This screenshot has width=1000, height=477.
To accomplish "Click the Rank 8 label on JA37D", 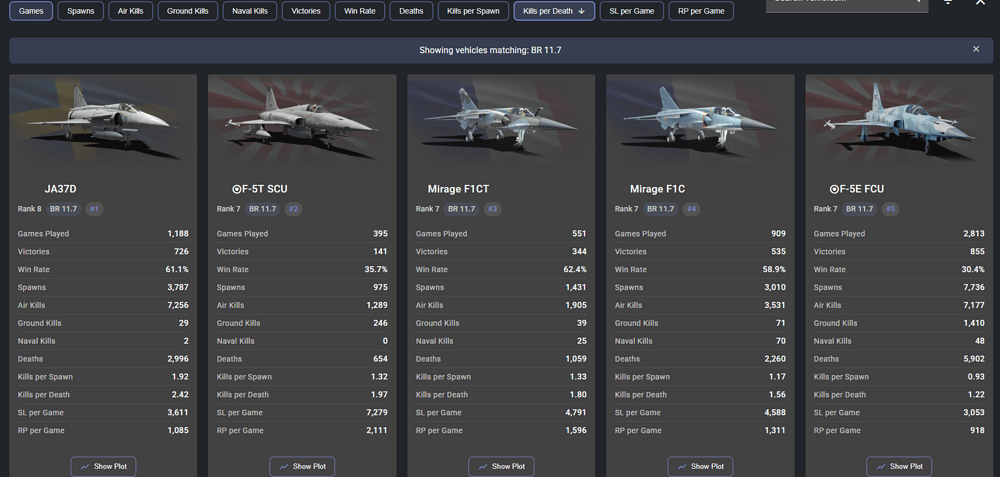I will pos(29,209).
